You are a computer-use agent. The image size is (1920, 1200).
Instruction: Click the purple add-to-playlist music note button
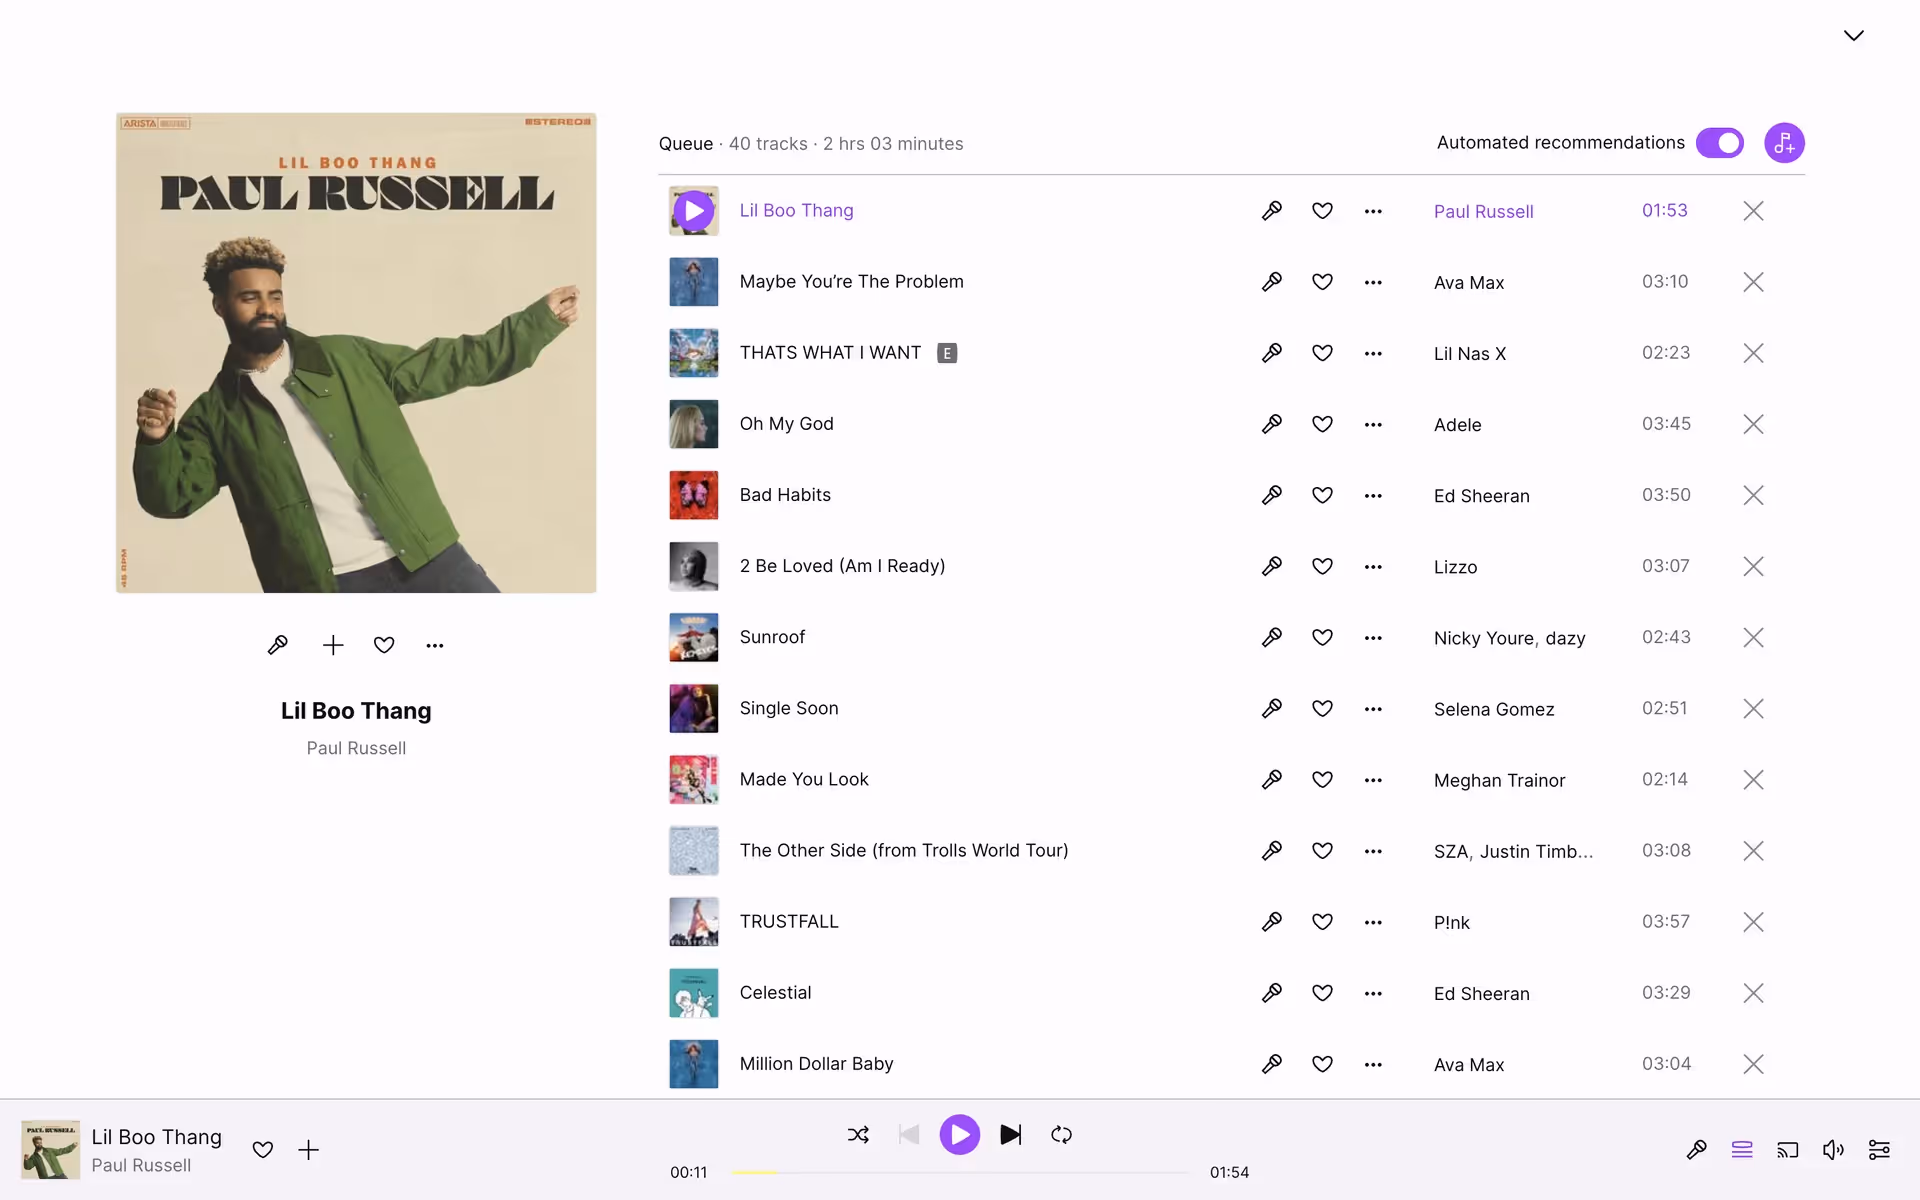coord(1784,143)
